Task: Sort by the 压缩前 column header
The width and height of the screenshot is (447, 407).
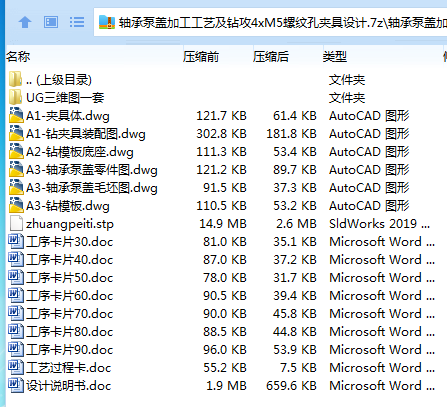Action: coord(201,57)
